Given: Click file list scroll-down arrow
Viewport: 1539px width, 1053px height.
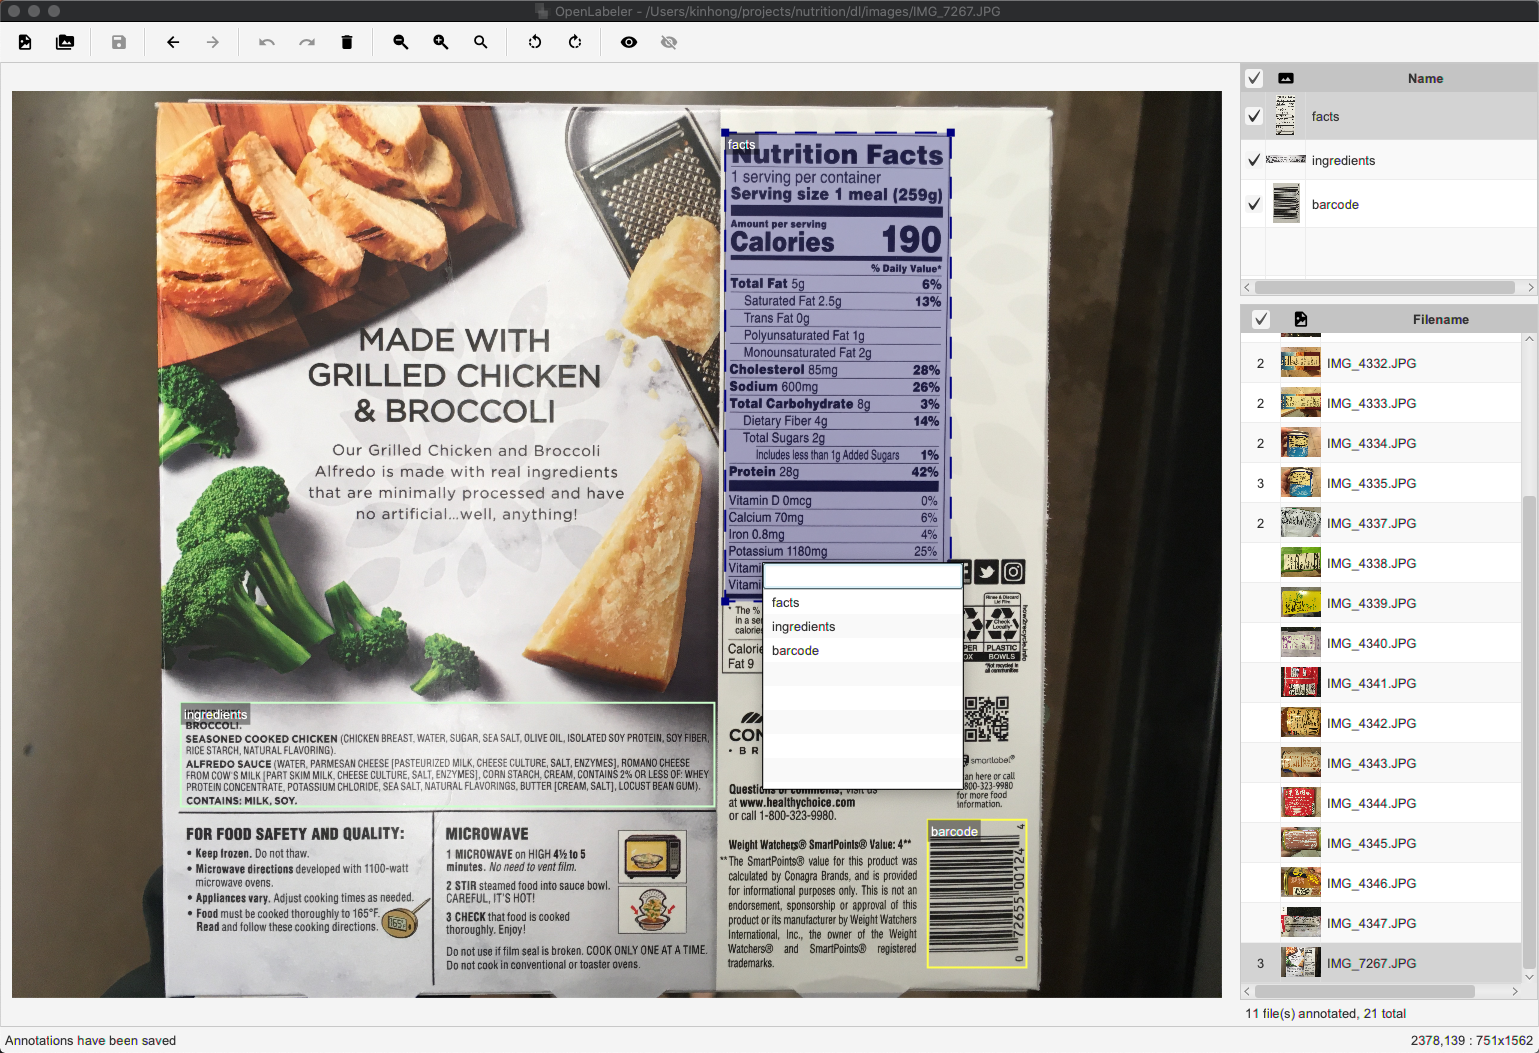Looking at the screenshot, I should point(1530,976).
